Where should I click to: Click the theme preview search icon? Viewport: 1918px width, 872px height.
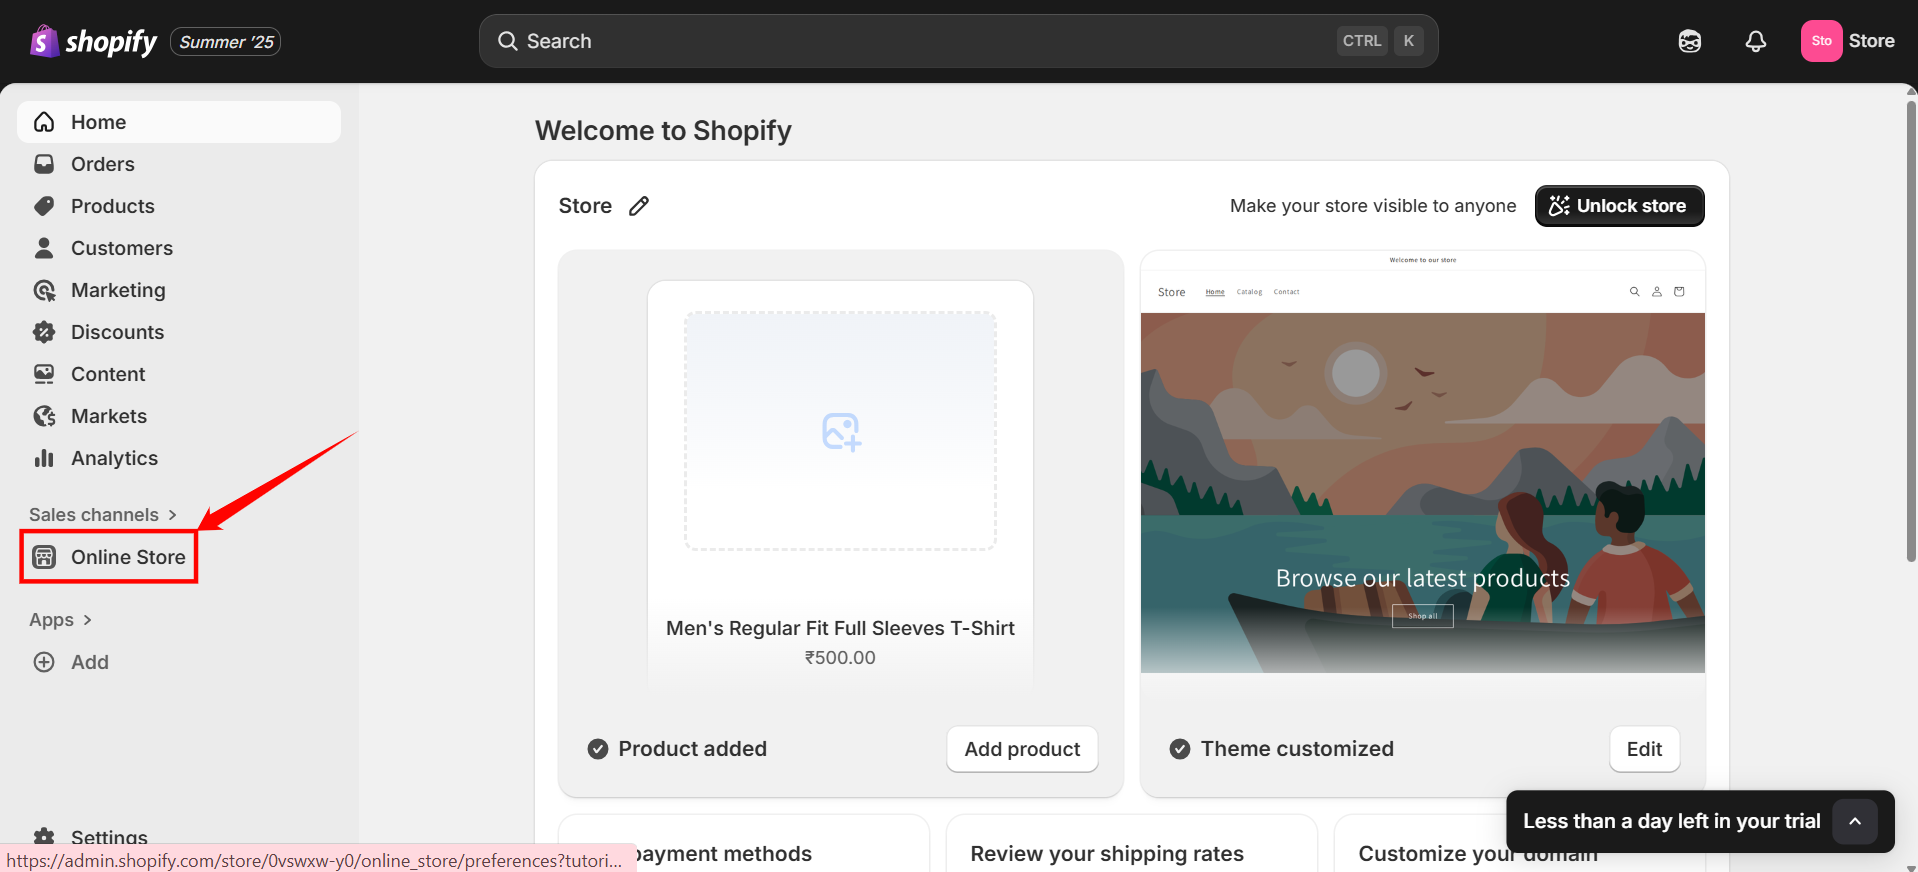point(1634,292)
